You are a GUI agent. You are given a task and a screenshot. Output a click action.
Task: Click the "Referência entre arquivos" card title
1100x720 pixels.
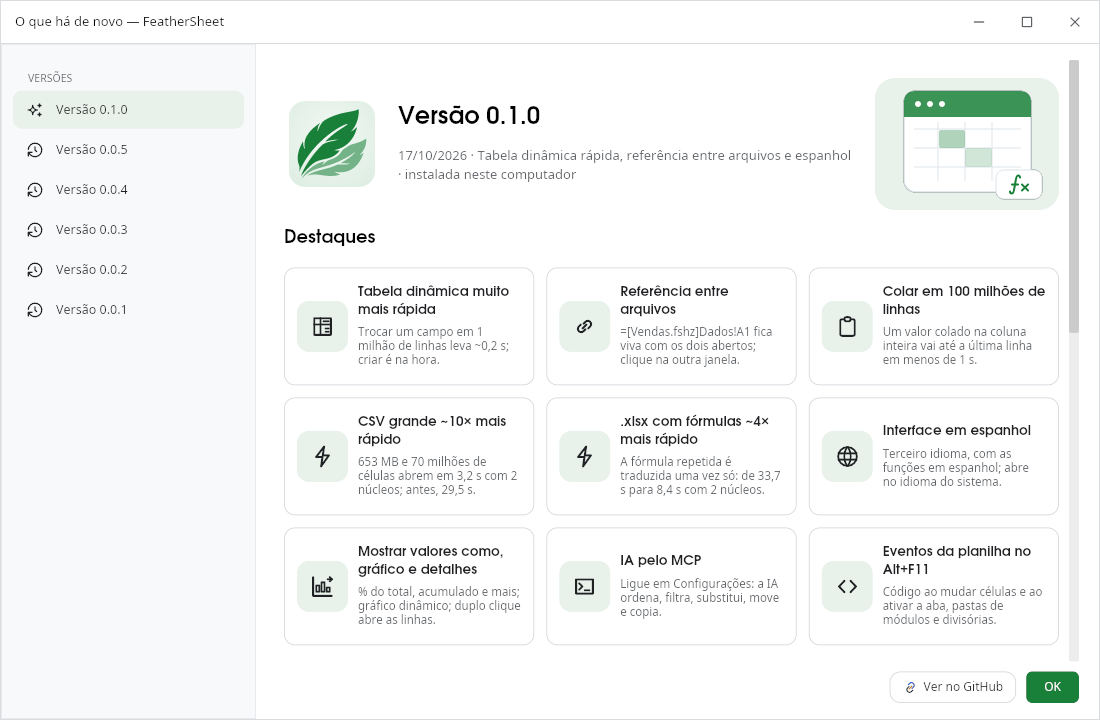(x=674, y=300)
